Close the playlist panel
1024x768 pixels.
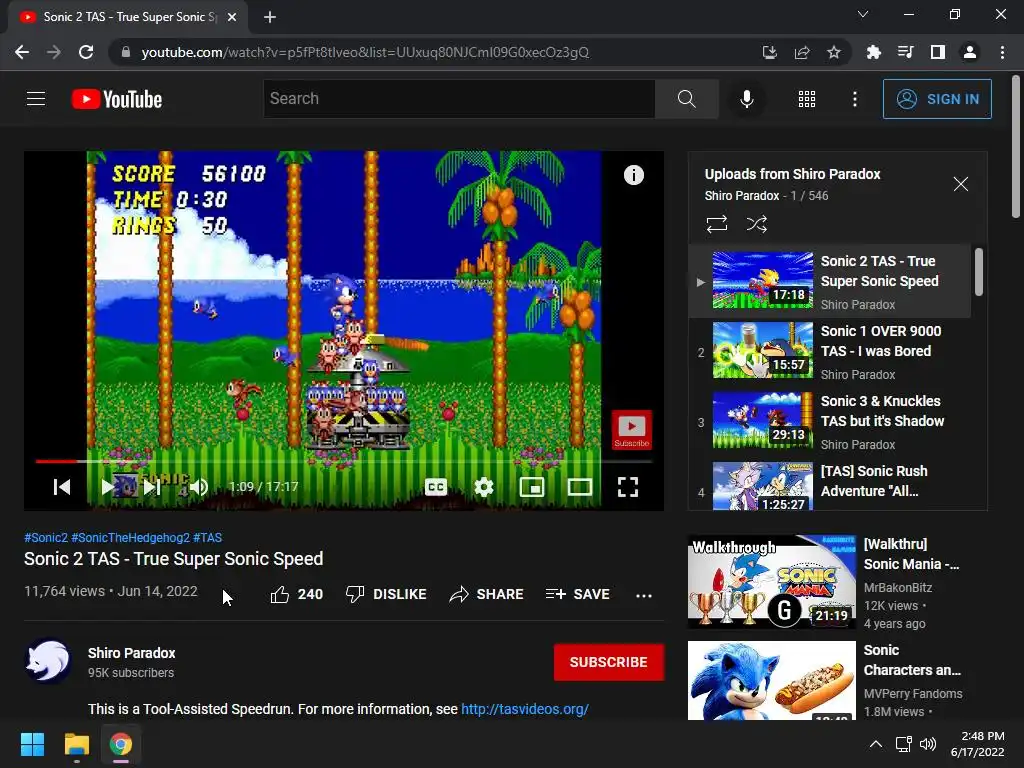coord(960,184)
